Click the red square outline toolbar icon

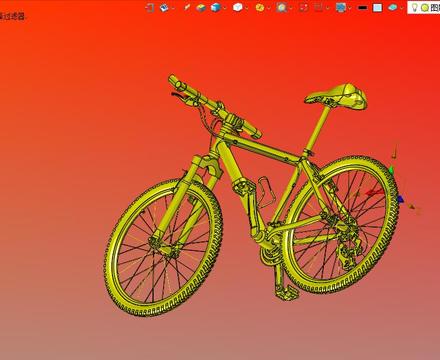coord(319,7)
